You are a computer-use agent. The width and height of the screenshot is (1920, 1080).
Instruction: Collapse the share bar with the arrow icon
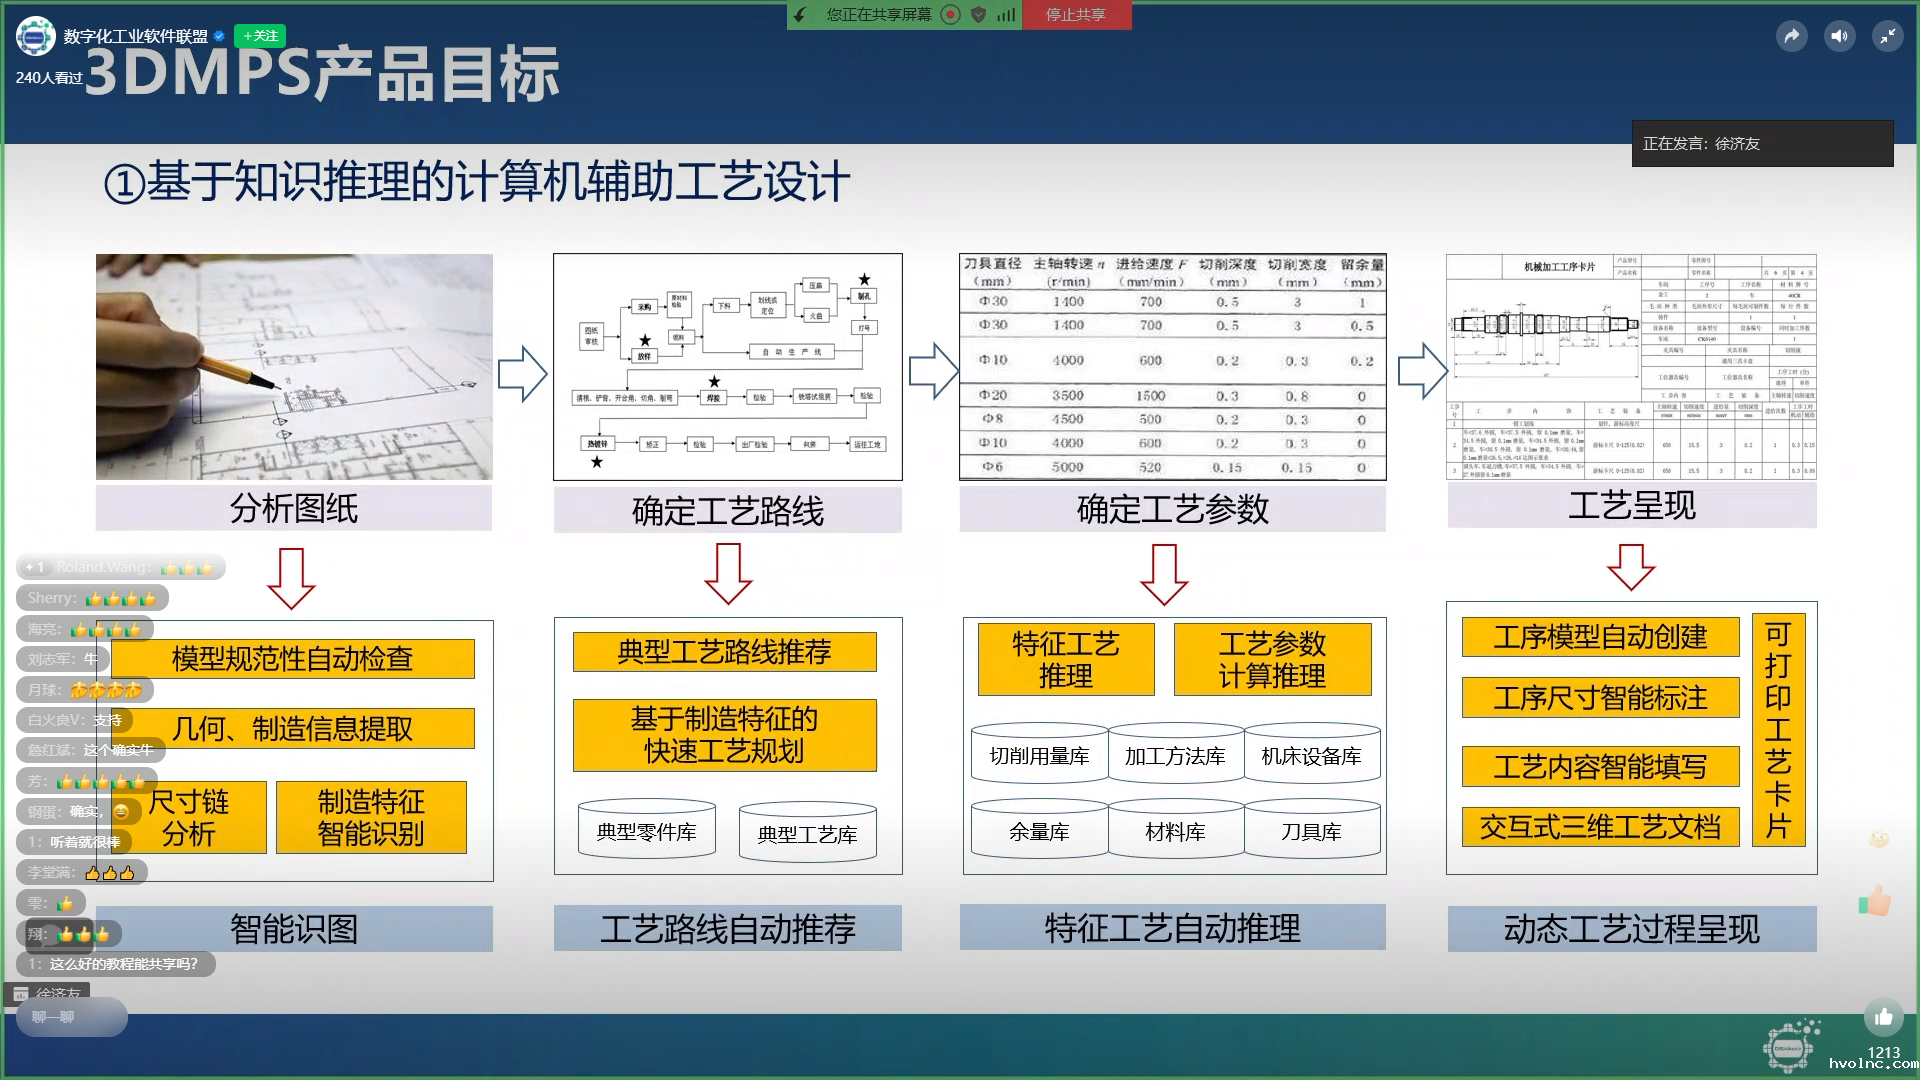point(801,14)
